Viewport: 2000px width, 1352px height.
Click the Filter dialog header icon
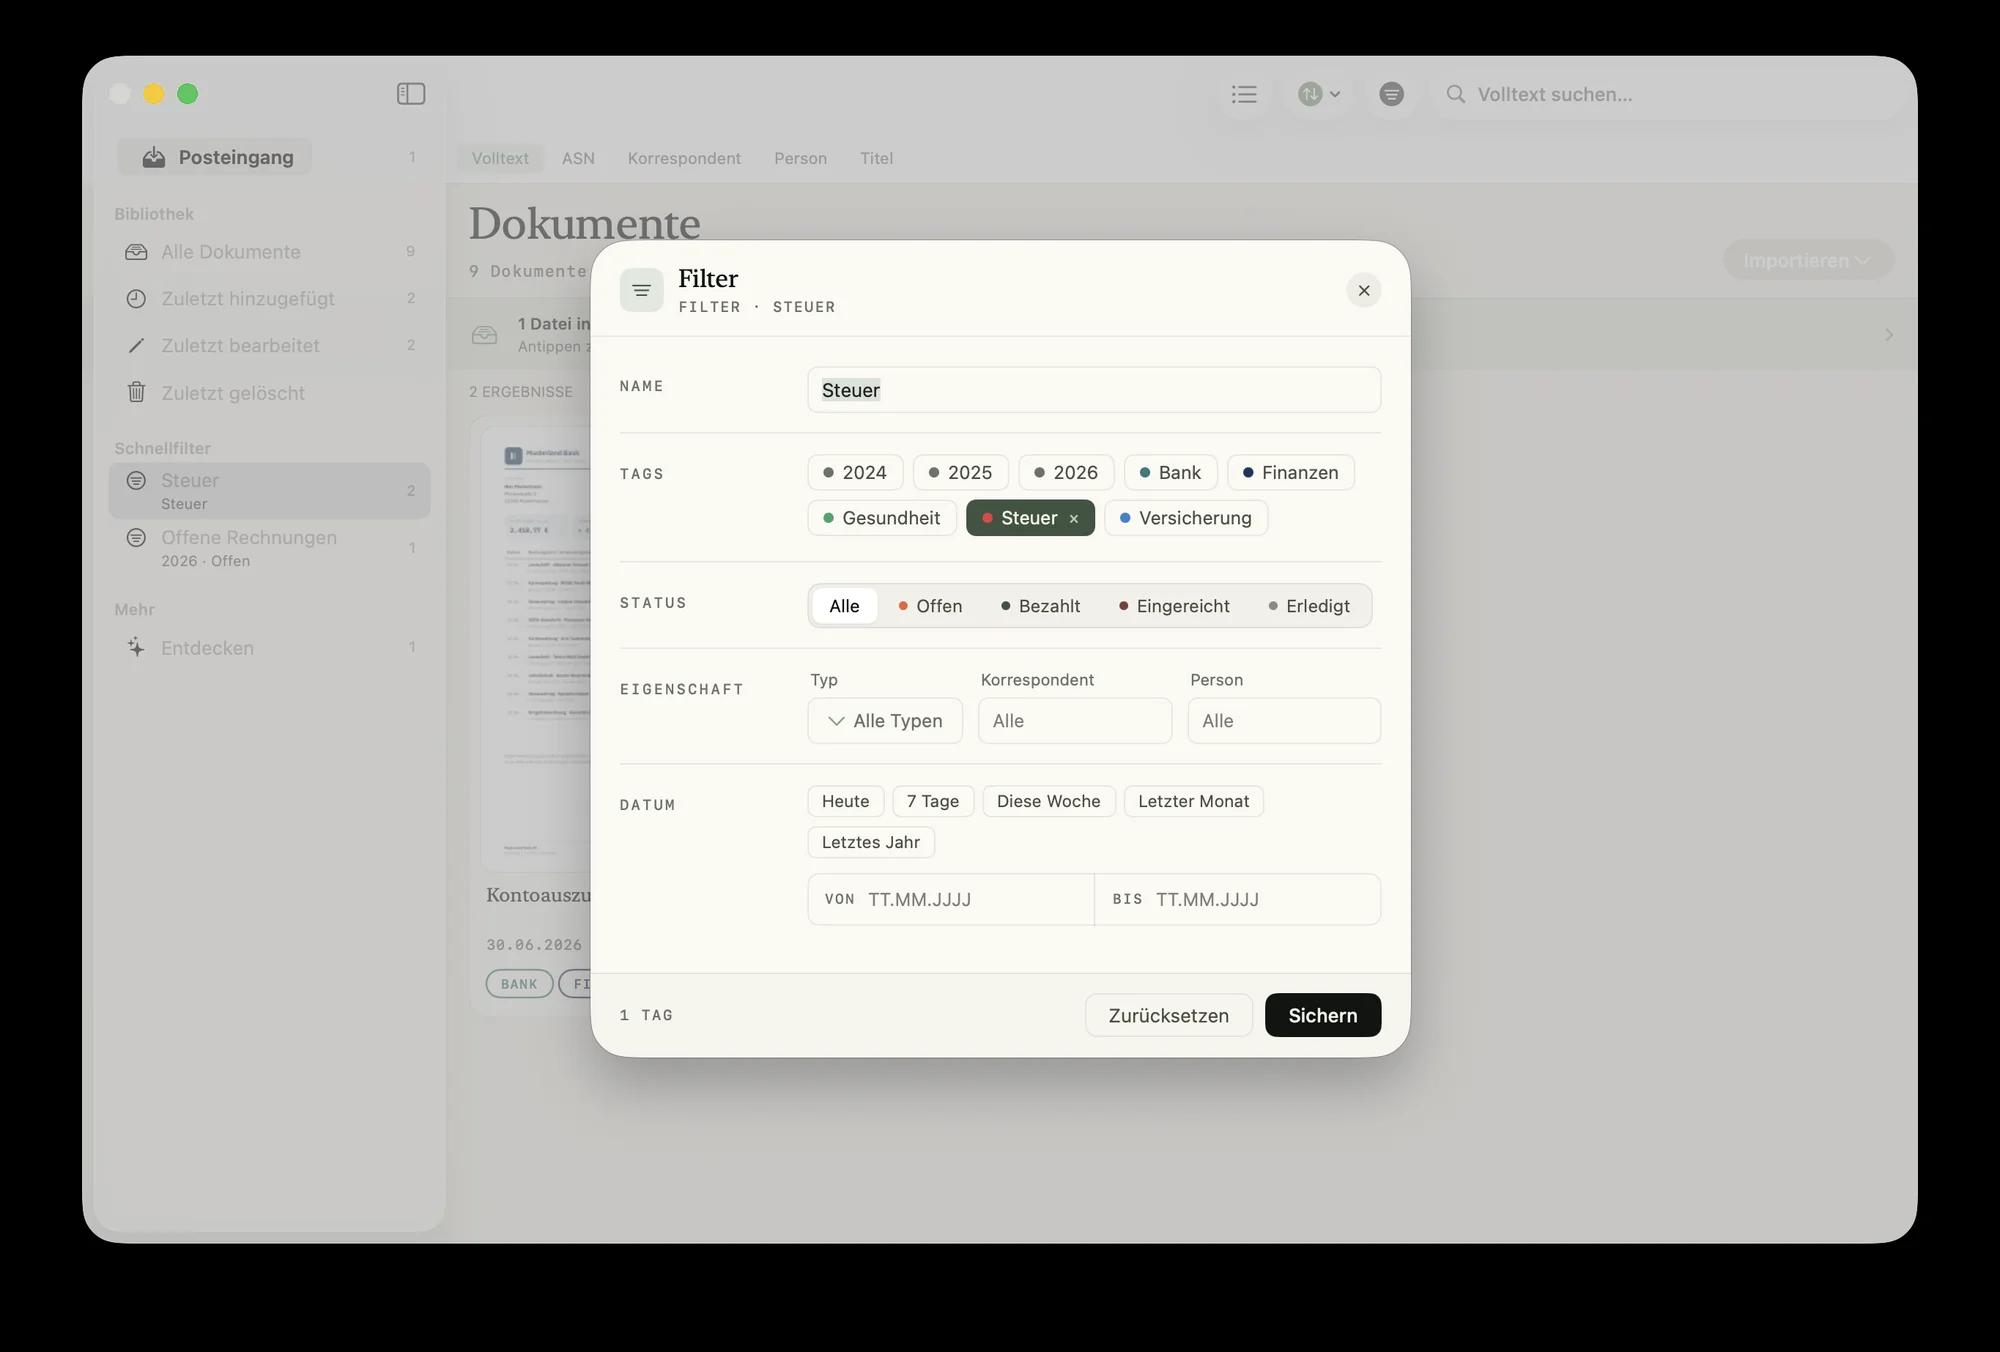[x=641, y=290]
